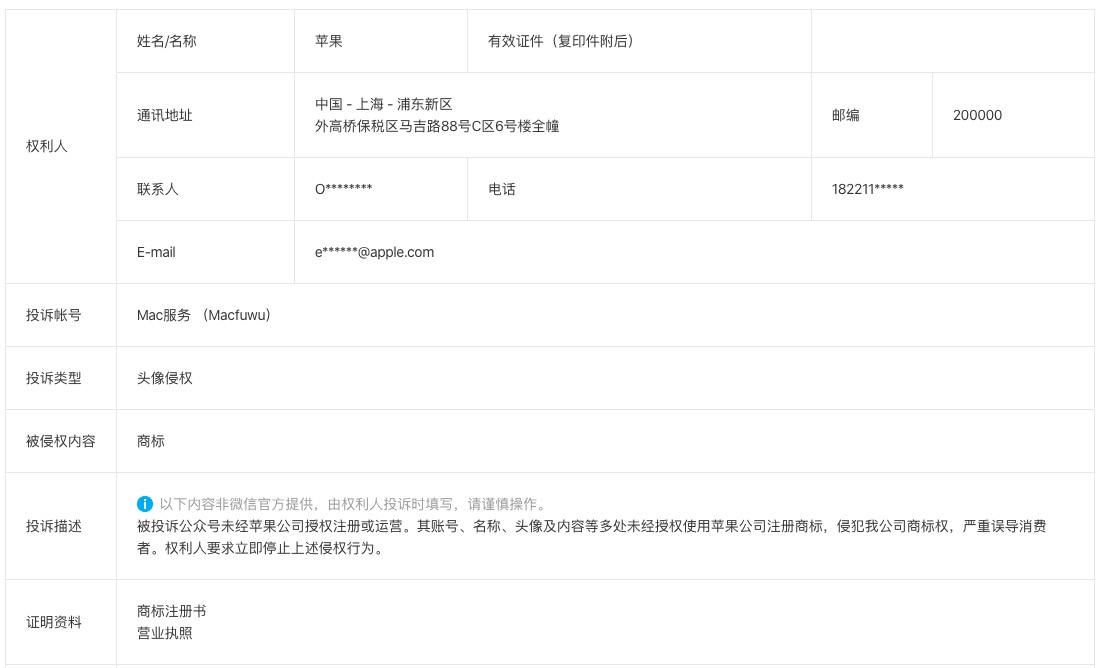Select address line 外高桥保税区马吉路88号C区6号楼全幢
The height and width of the screenshot is (668, 1099).
(x=437, y=126)
